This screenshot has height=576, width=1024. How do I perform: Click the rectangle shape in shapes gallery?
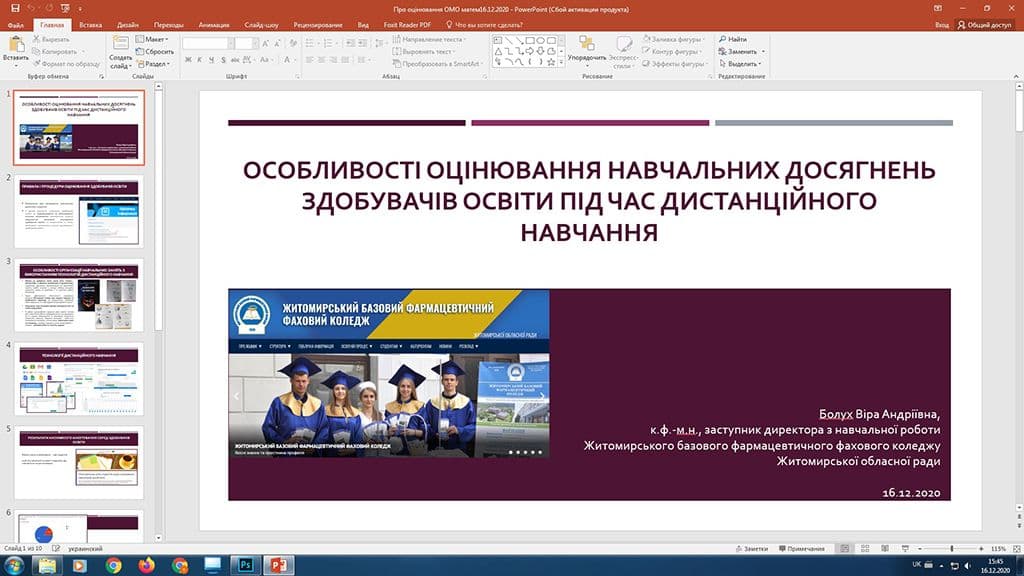[x=530, y=40]
